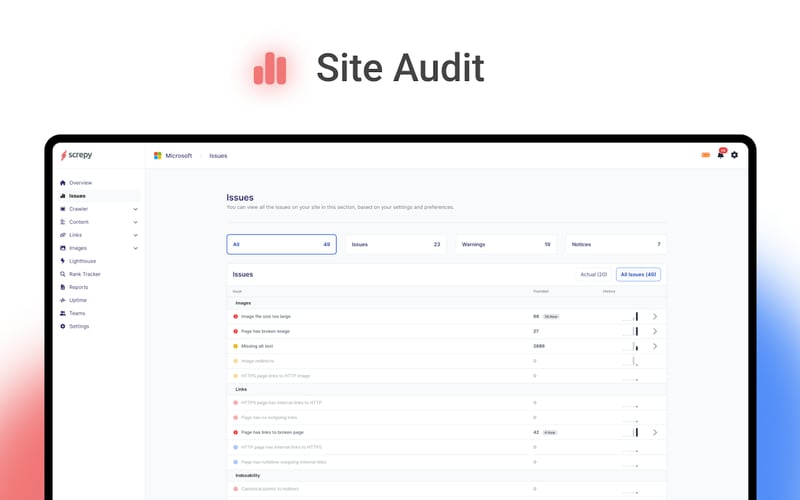This screenshot has height=500, width=800.
Task: Click yellow severity icon for Missing alt text
Action: coord(236,346)
